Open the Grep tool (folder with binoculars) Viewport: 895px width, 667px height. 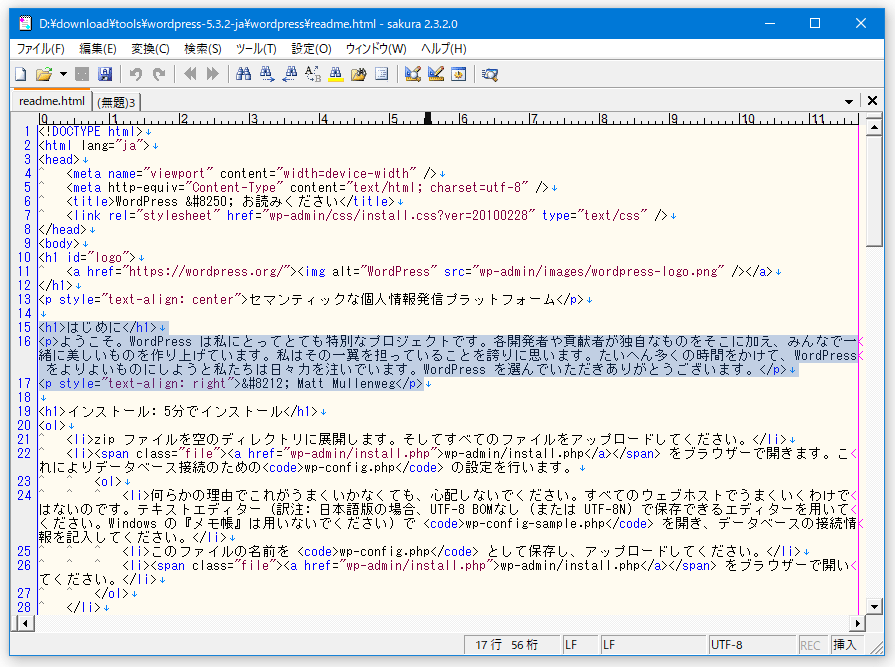[x=358, y=74]
